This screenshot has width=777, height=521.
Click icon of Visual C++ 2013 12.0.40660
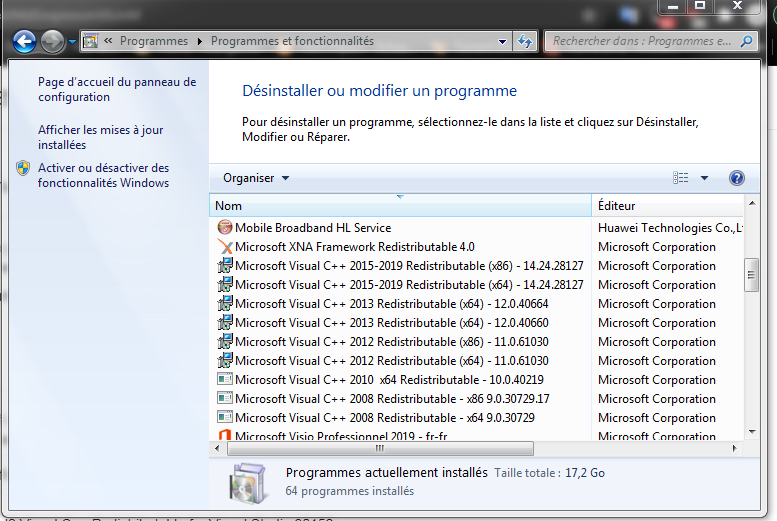225,322
